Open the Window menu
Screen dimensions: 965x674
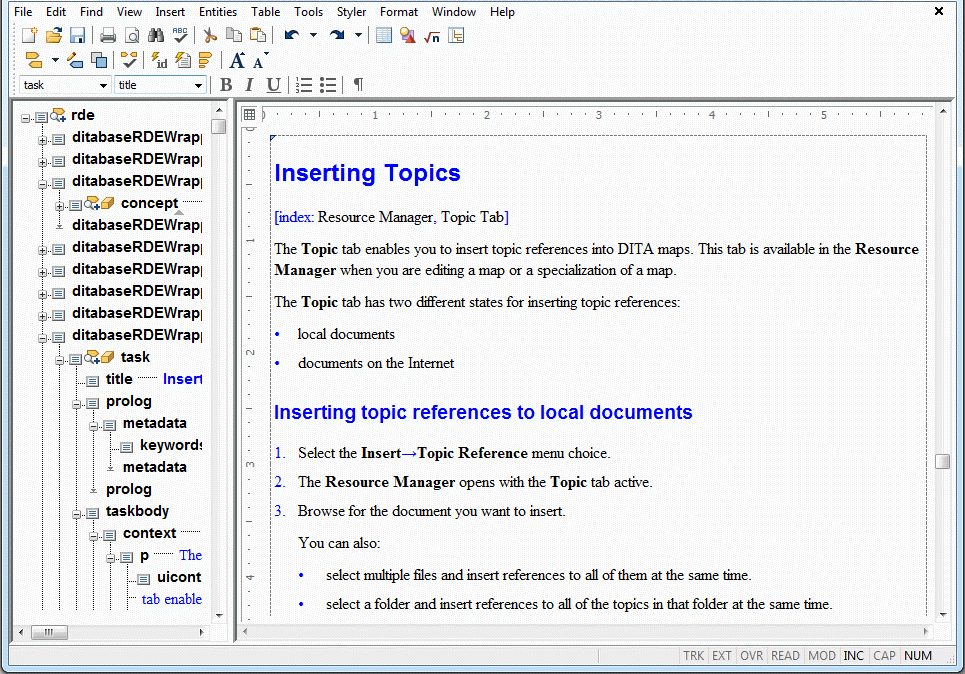(454, 12)
